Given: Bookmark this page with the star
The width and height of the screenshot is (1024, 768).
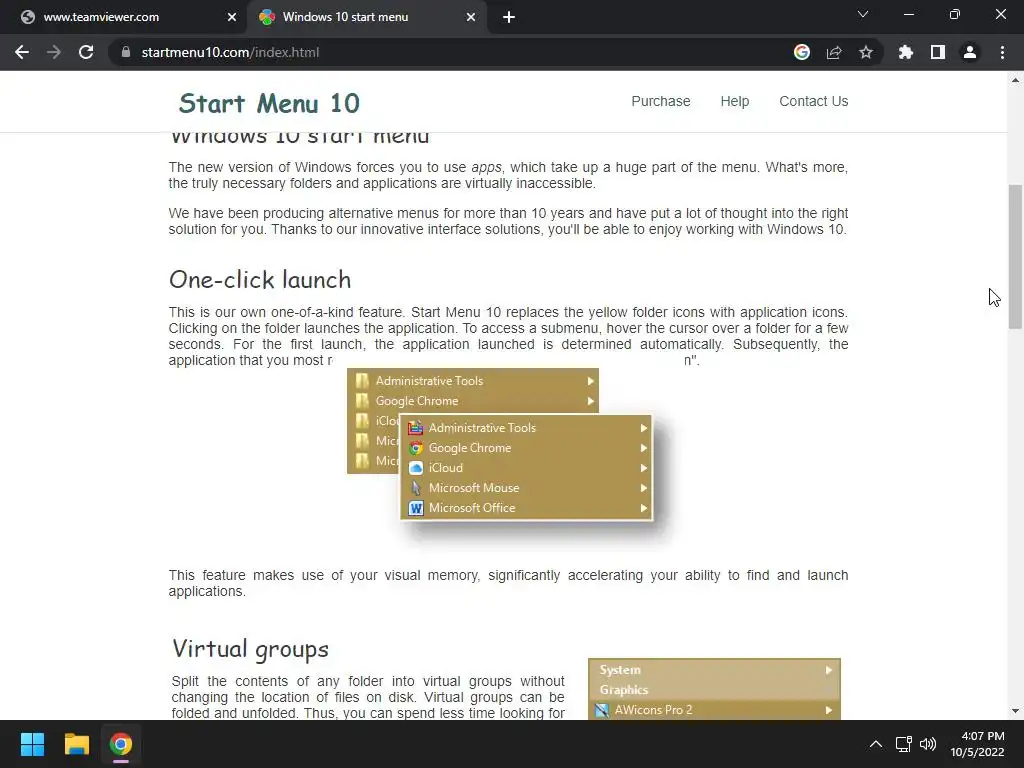Looking at the screenshot, I should [866, 52].
